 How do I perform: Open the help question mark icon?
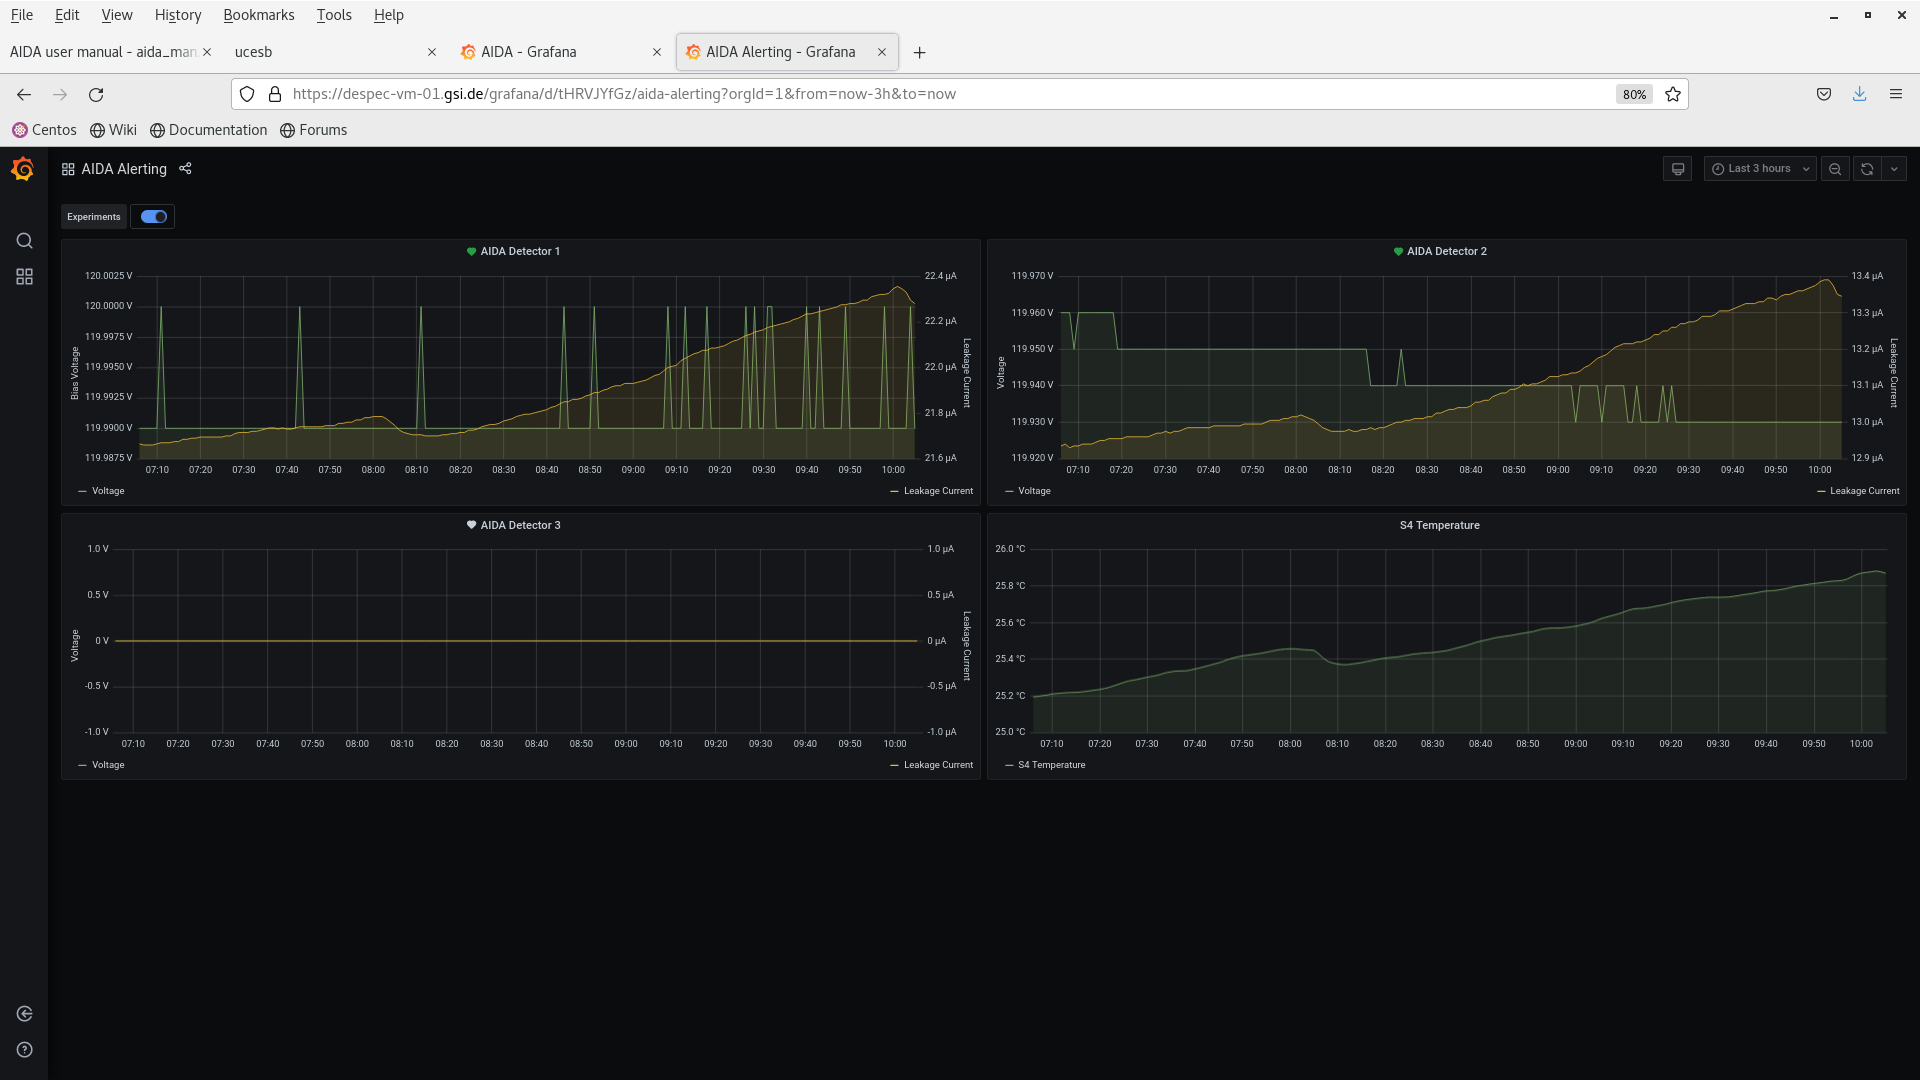[24, 1050]
